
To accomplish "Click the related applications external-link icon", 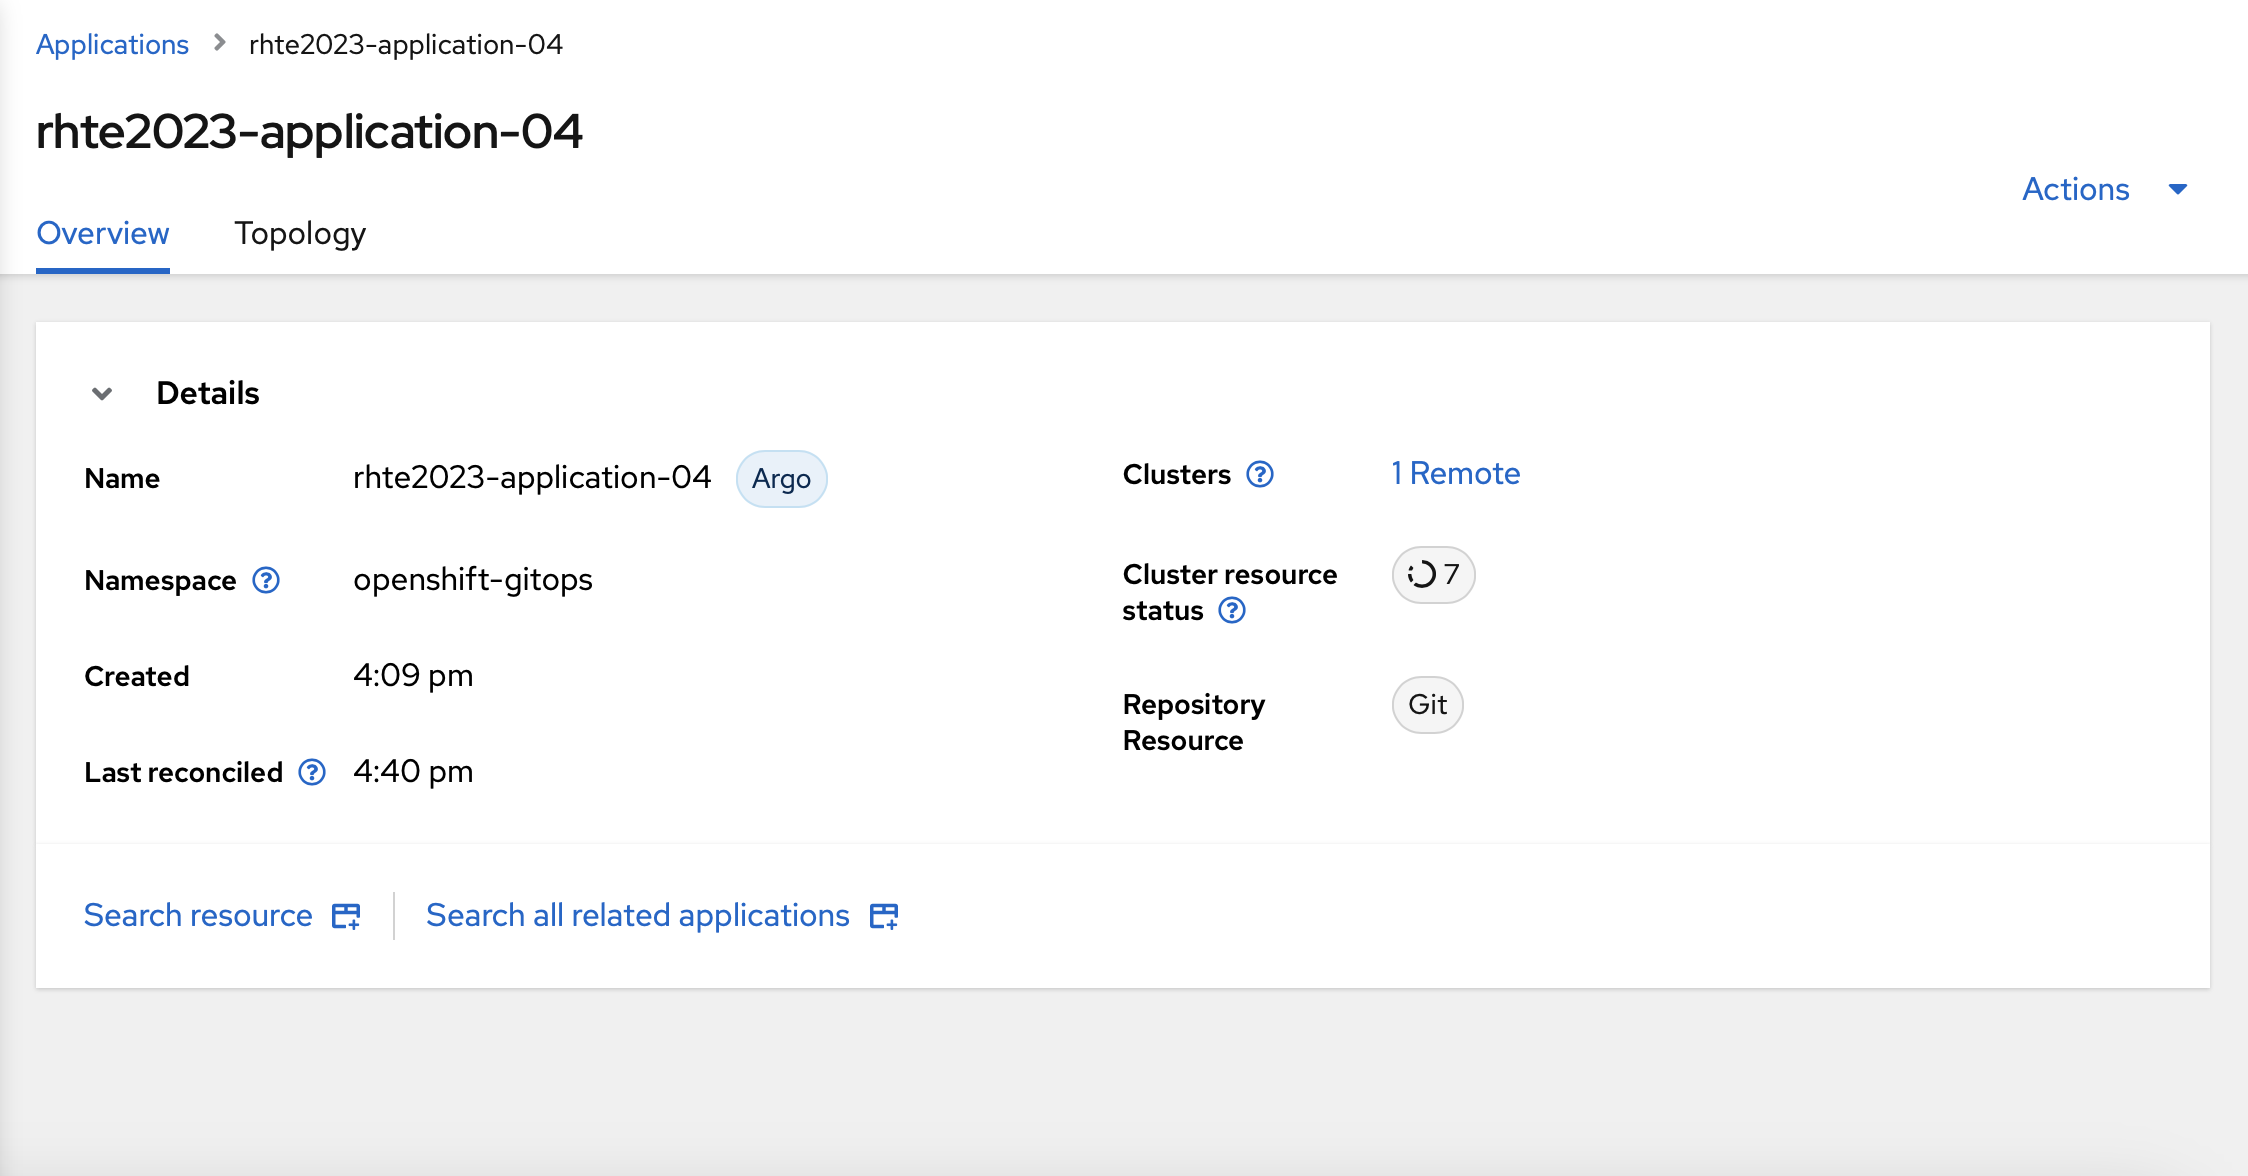I will pyautogui.click(x=884, y=916).
